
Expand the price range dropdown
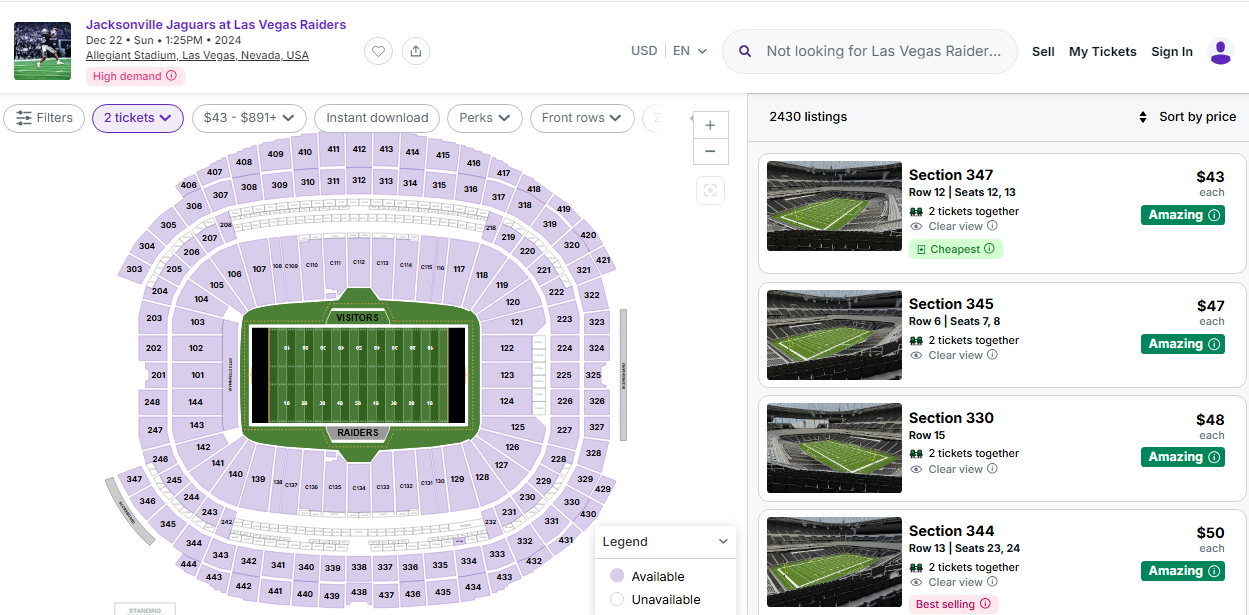point(249,118)
